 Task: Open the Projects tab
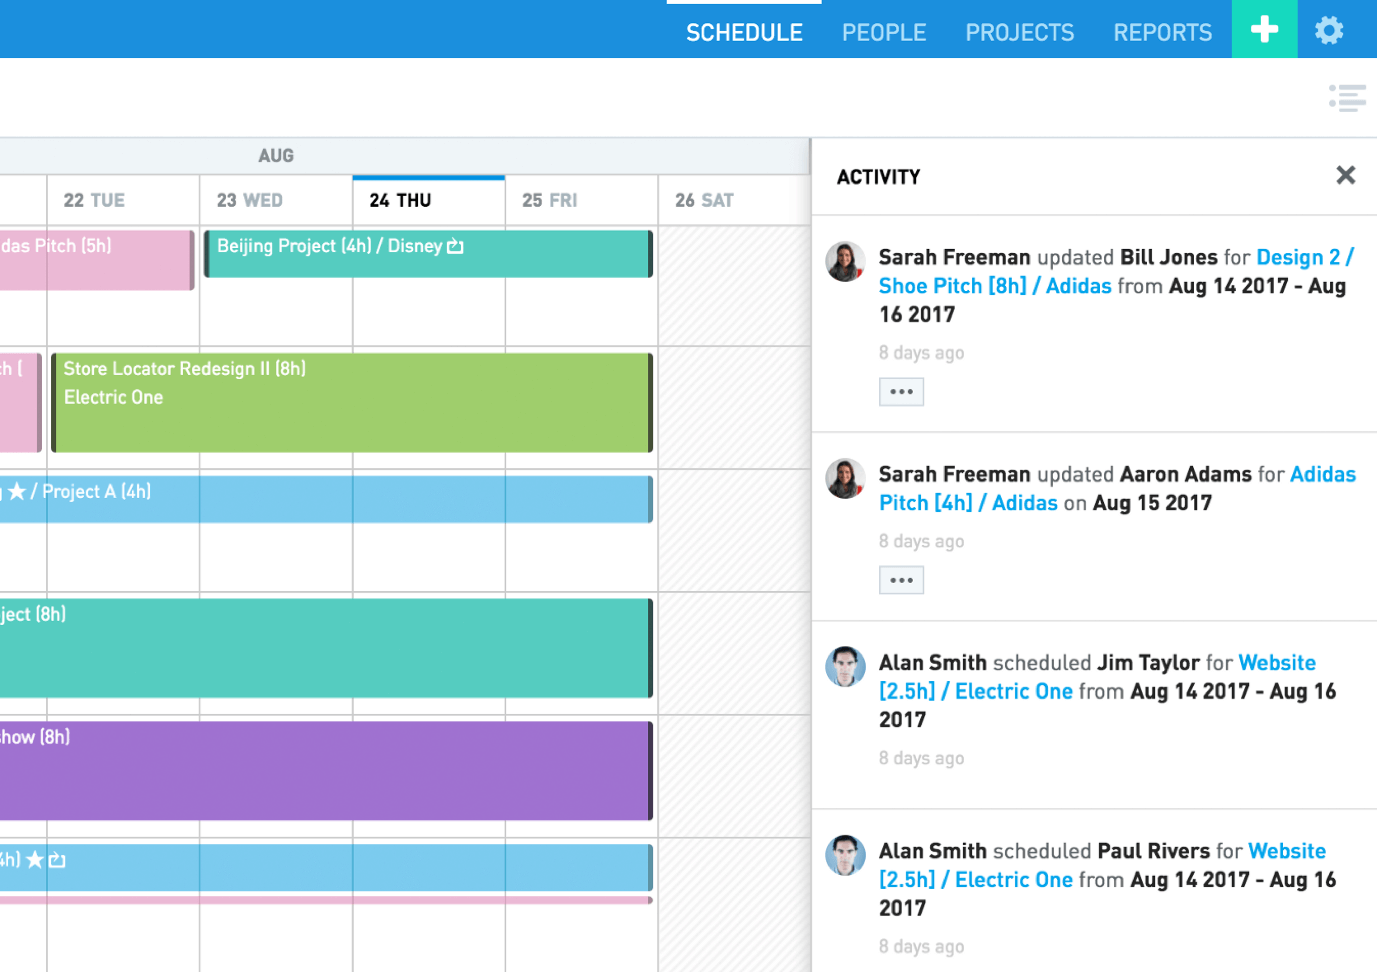[x=1020, y=32]
